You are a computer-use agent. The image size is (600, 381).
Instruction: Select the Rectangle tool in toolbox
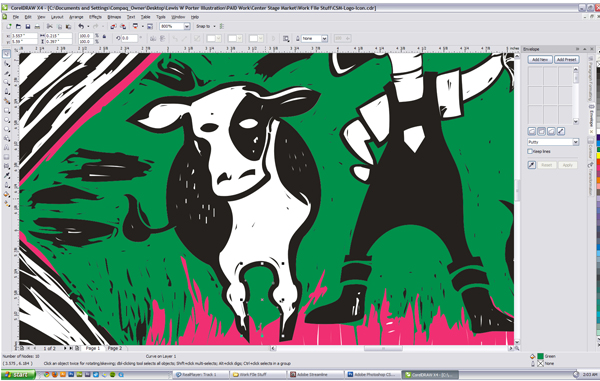(7, 110)
